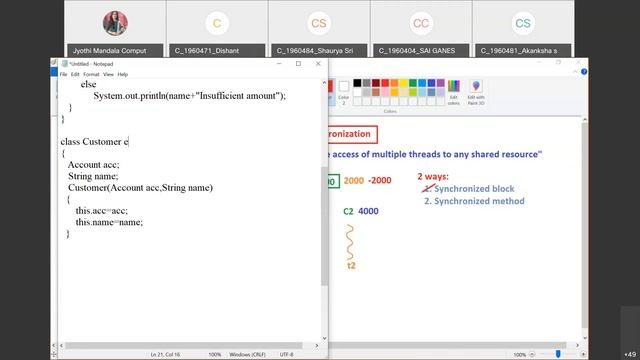Click the +49 more participants indicator
This screenshot has width=640, height=360.
point(630,354)
